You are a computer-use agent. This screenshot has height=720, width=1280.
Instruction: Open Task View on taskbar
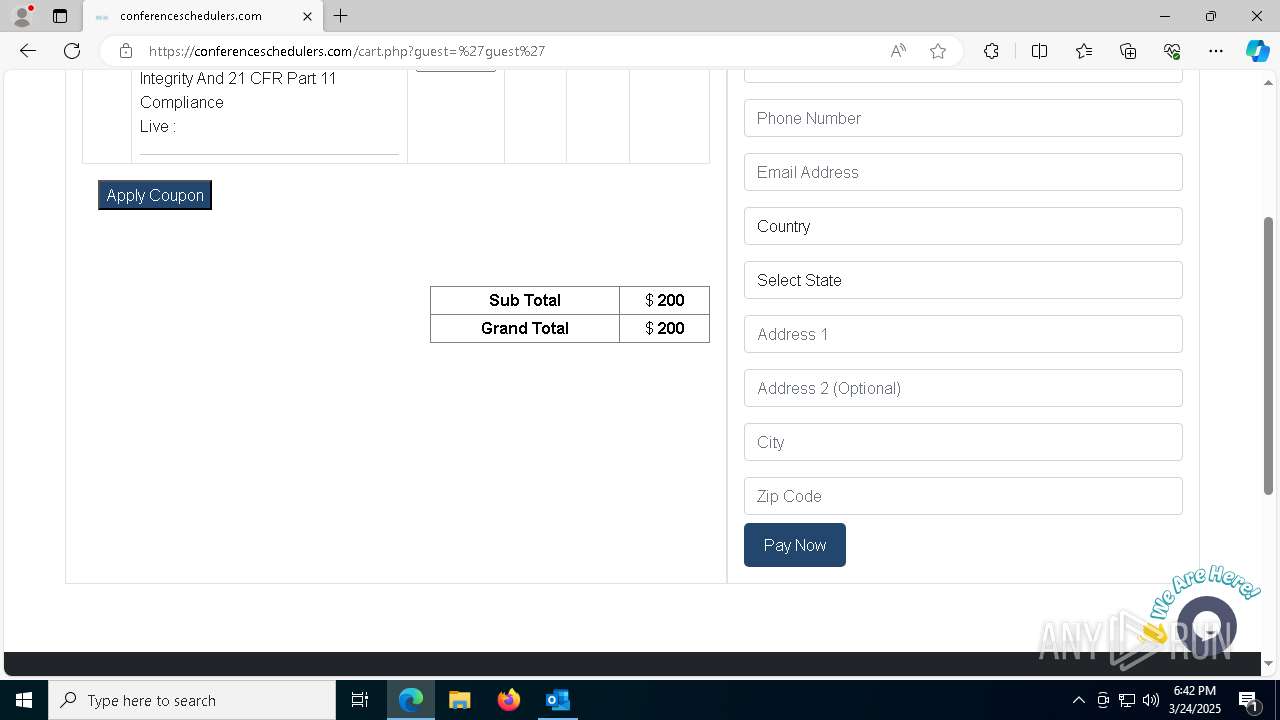point(360,700)
